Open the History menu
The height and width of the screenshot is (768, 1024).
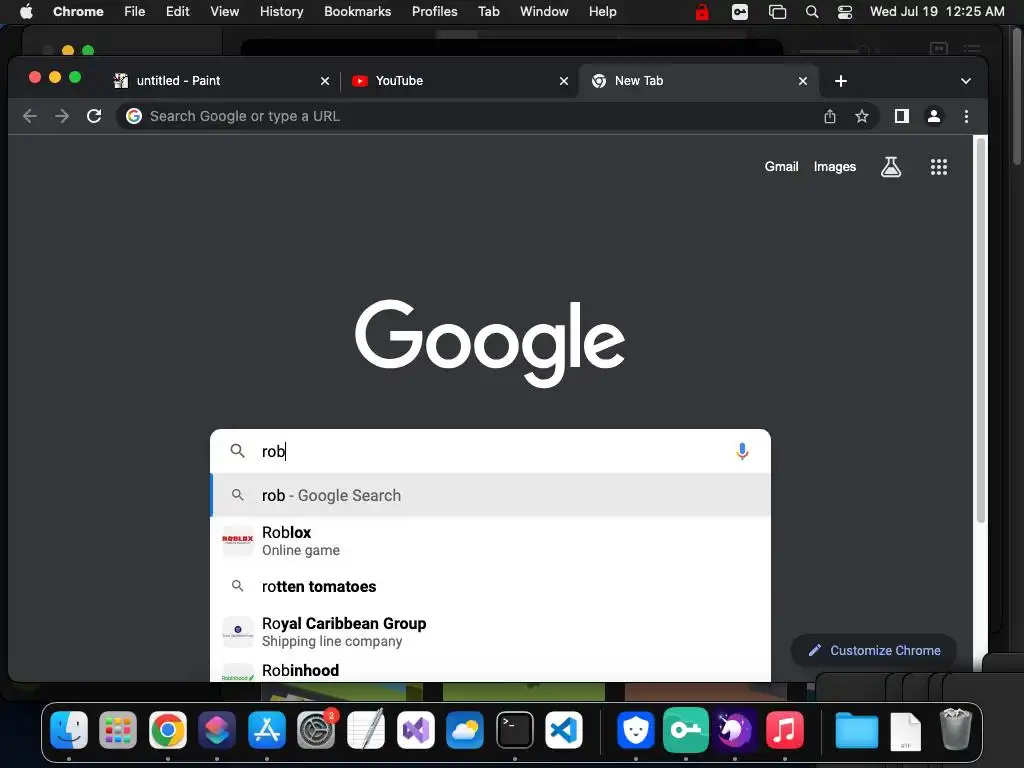click(281, 12)
